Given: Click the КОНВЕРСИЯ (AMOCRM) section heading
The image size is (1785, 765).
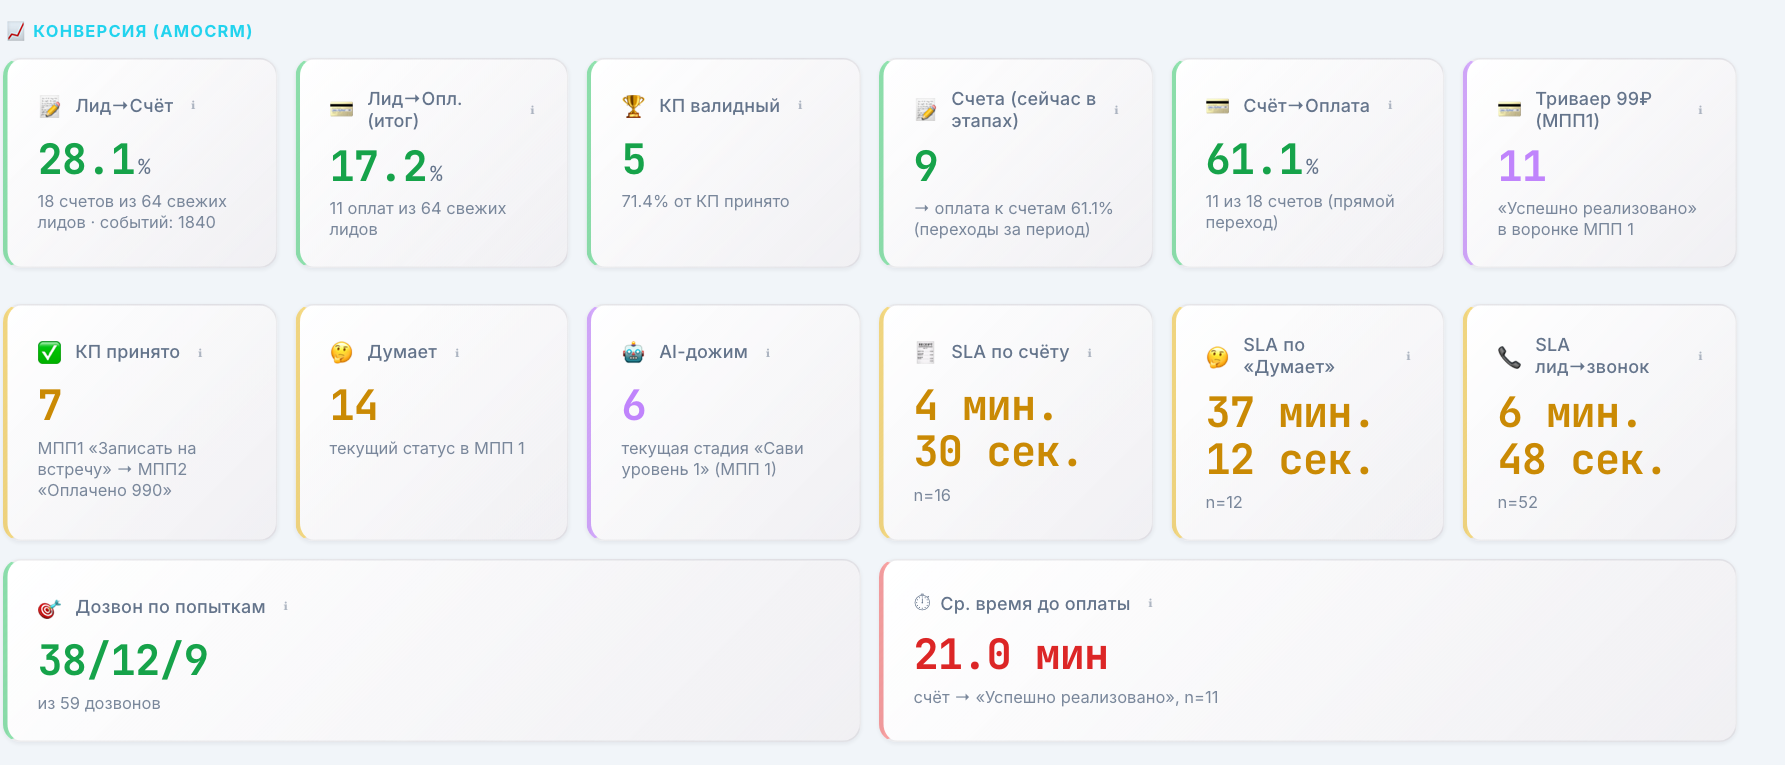Looking at the screenshot, I should (x=143, y=31).
